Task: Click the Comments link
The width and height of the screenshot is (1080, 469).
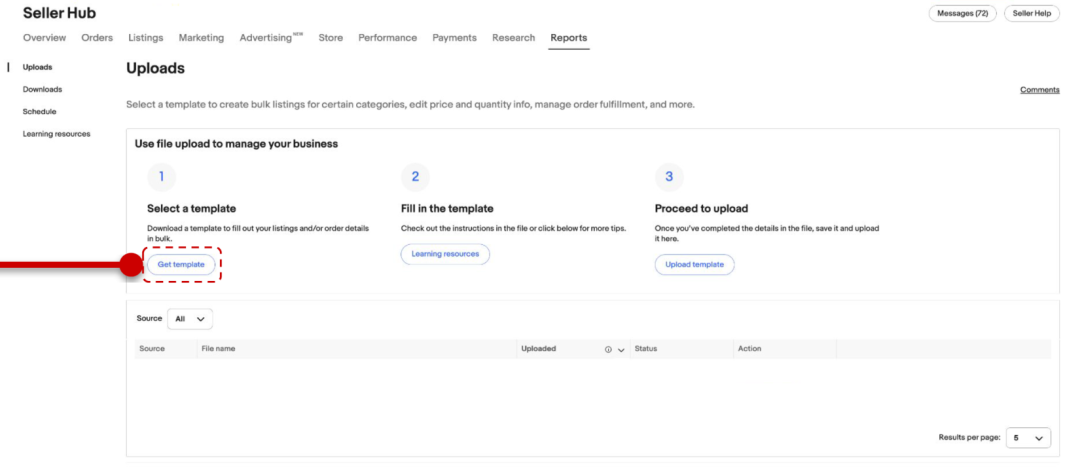Action: click(x=1040, y=90)
